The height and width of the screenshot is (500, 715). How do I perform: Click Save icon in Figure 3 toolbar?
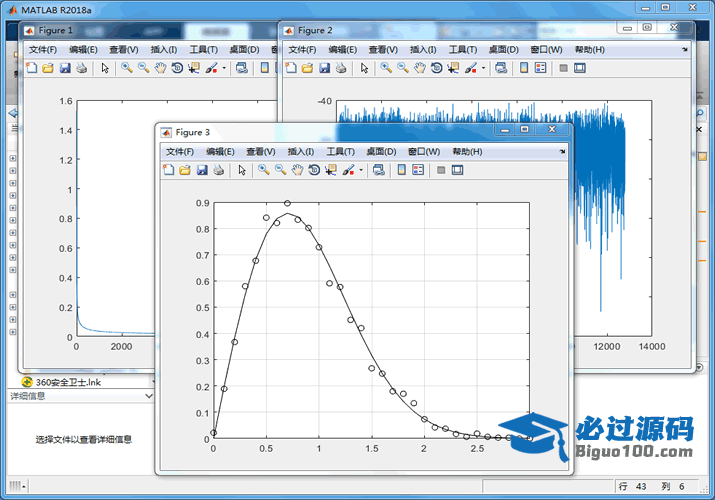(x=202, y=171)
